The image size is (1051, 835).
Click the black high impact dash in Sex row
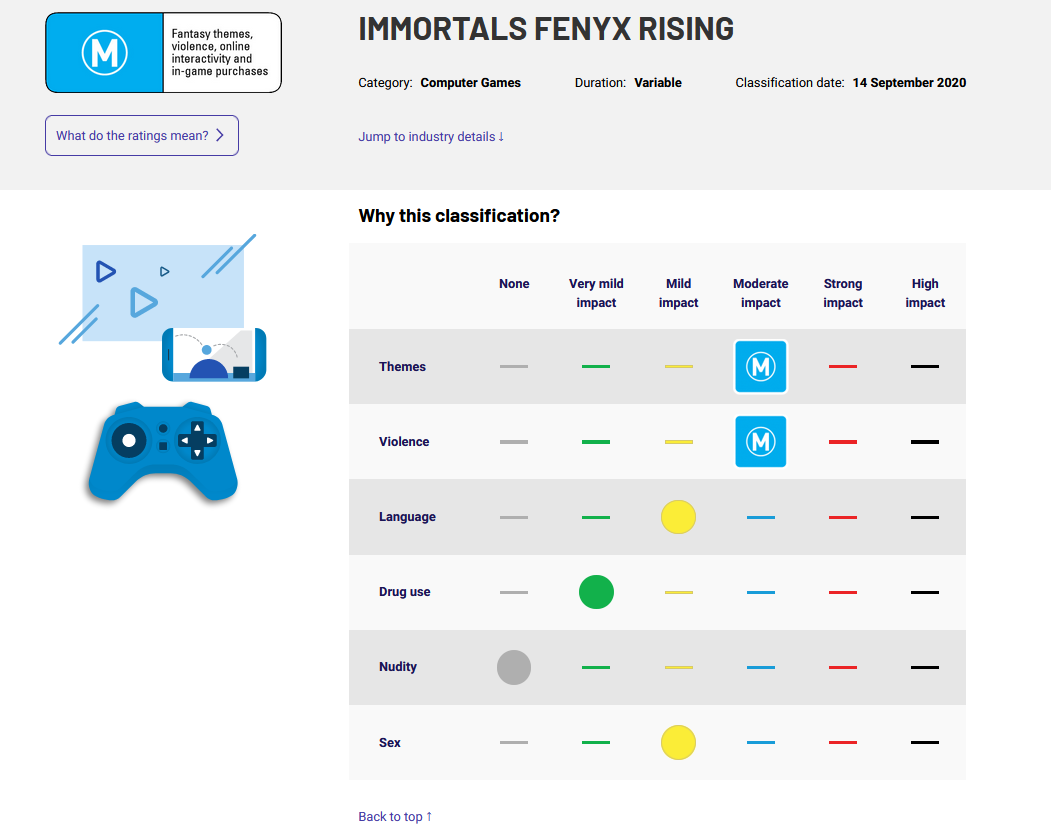(x=925, y=742)
